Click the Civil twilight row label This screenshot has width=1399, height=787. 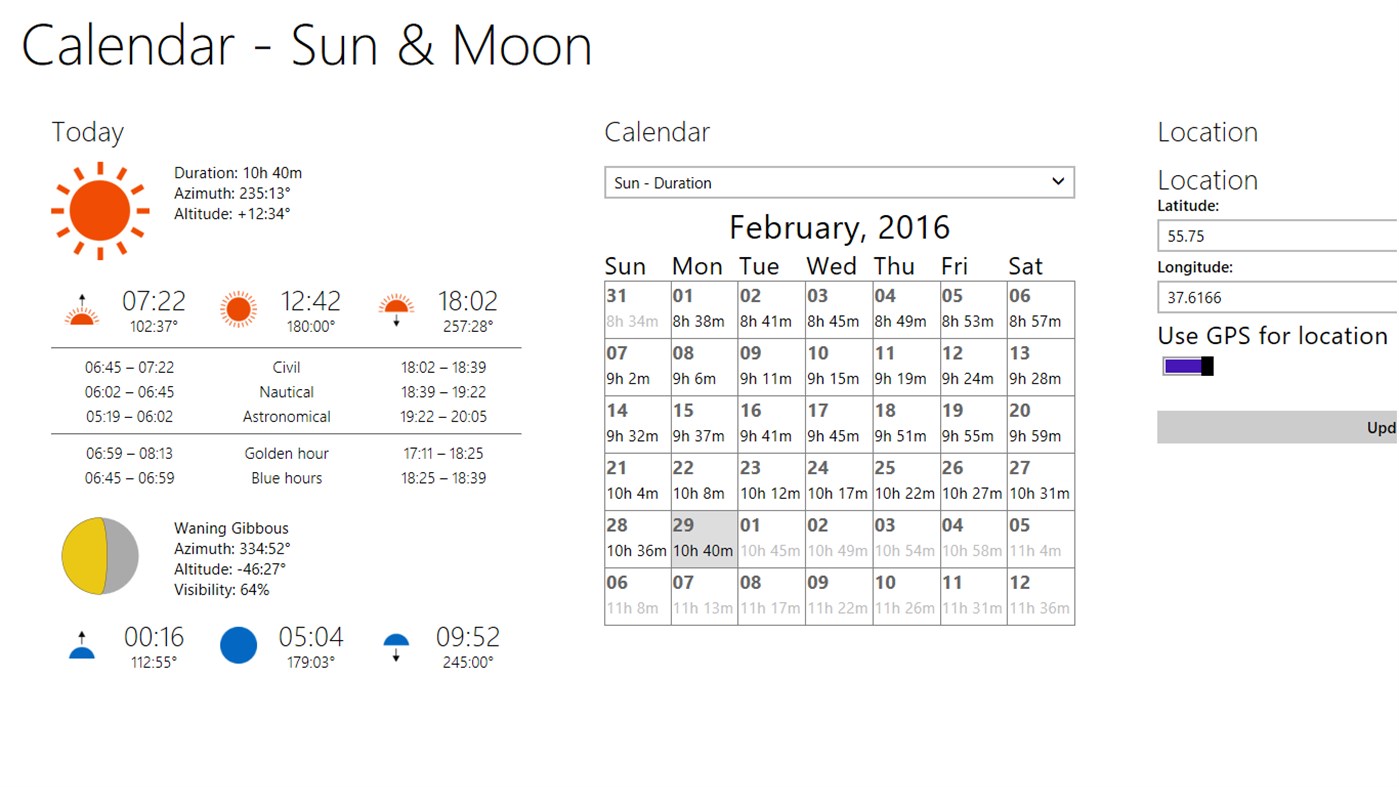point(286,367)
